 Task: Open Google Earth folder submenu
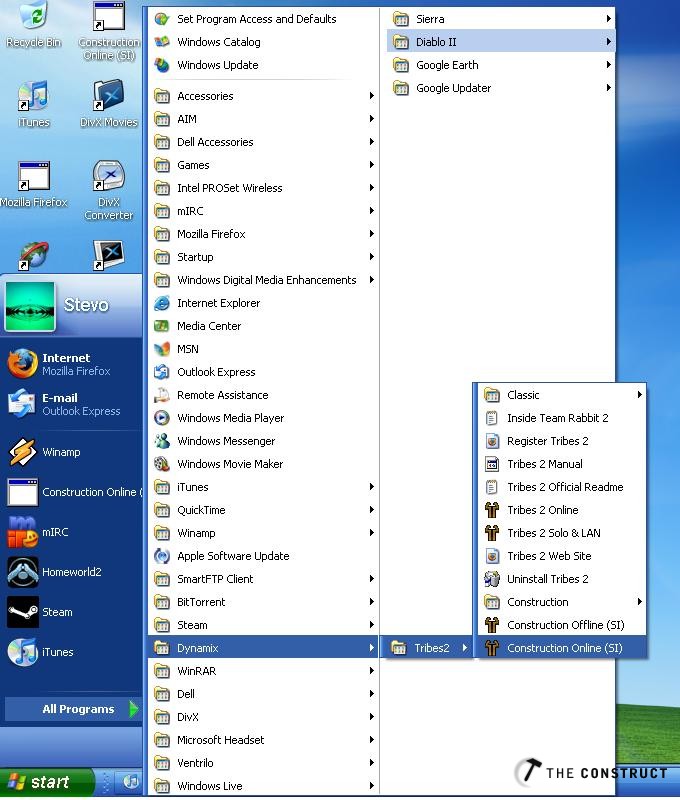pyautogui.click(x=501, y=65)
